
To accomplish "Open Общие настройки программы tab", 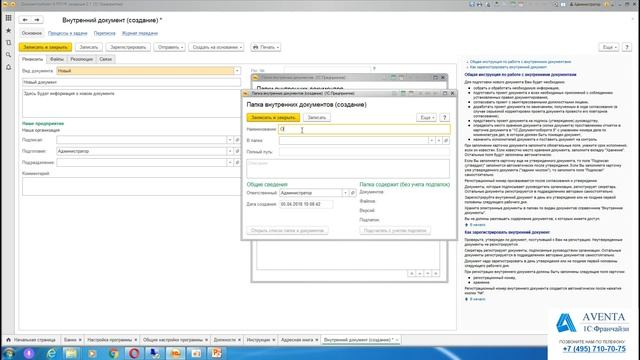I will (172, 340).
